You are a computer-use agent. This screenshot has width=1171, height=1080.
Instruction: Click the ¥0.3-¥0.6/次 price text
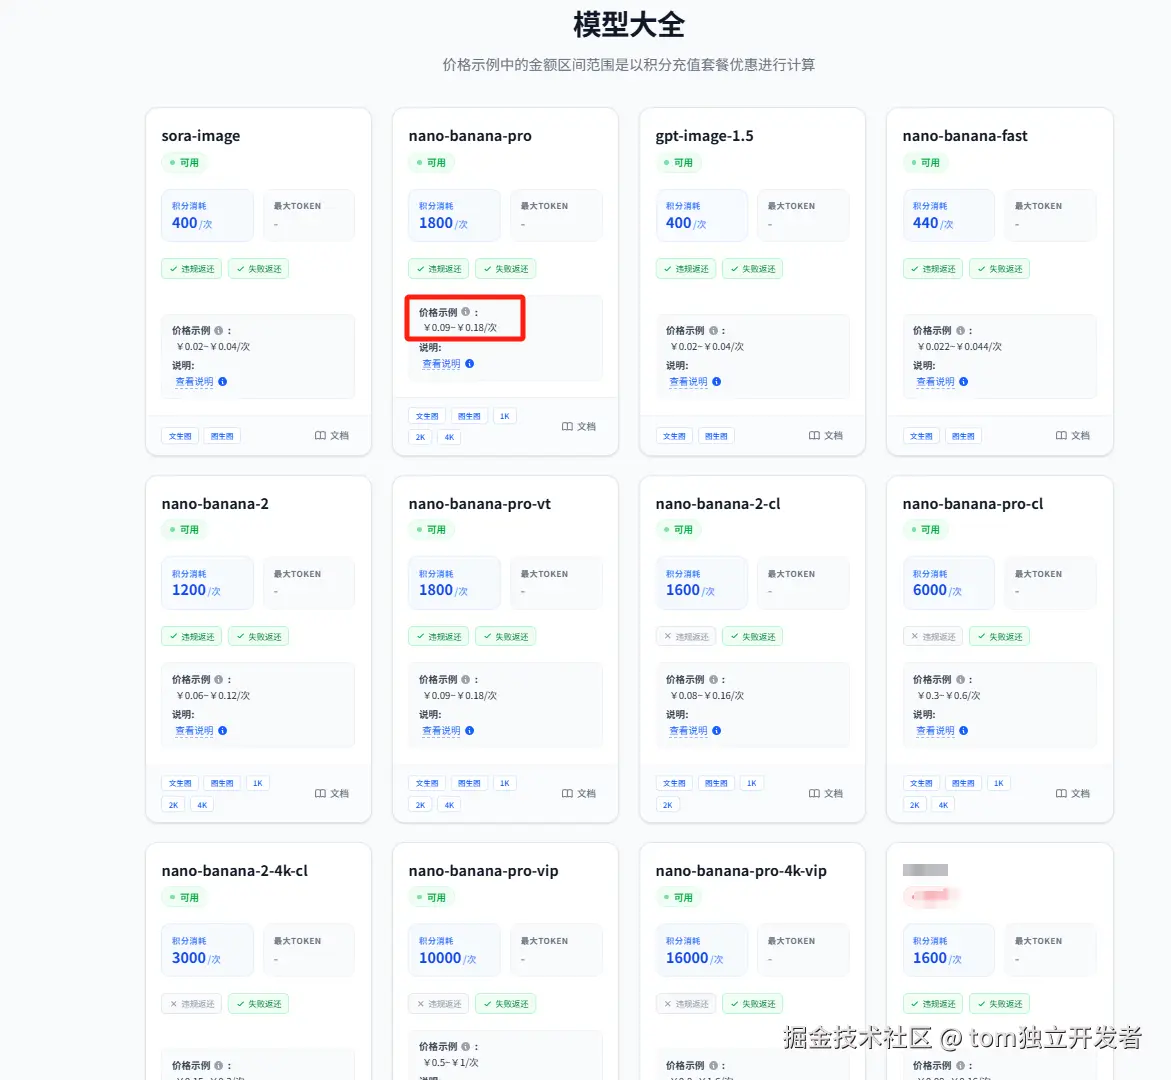(x=948, y=695)
